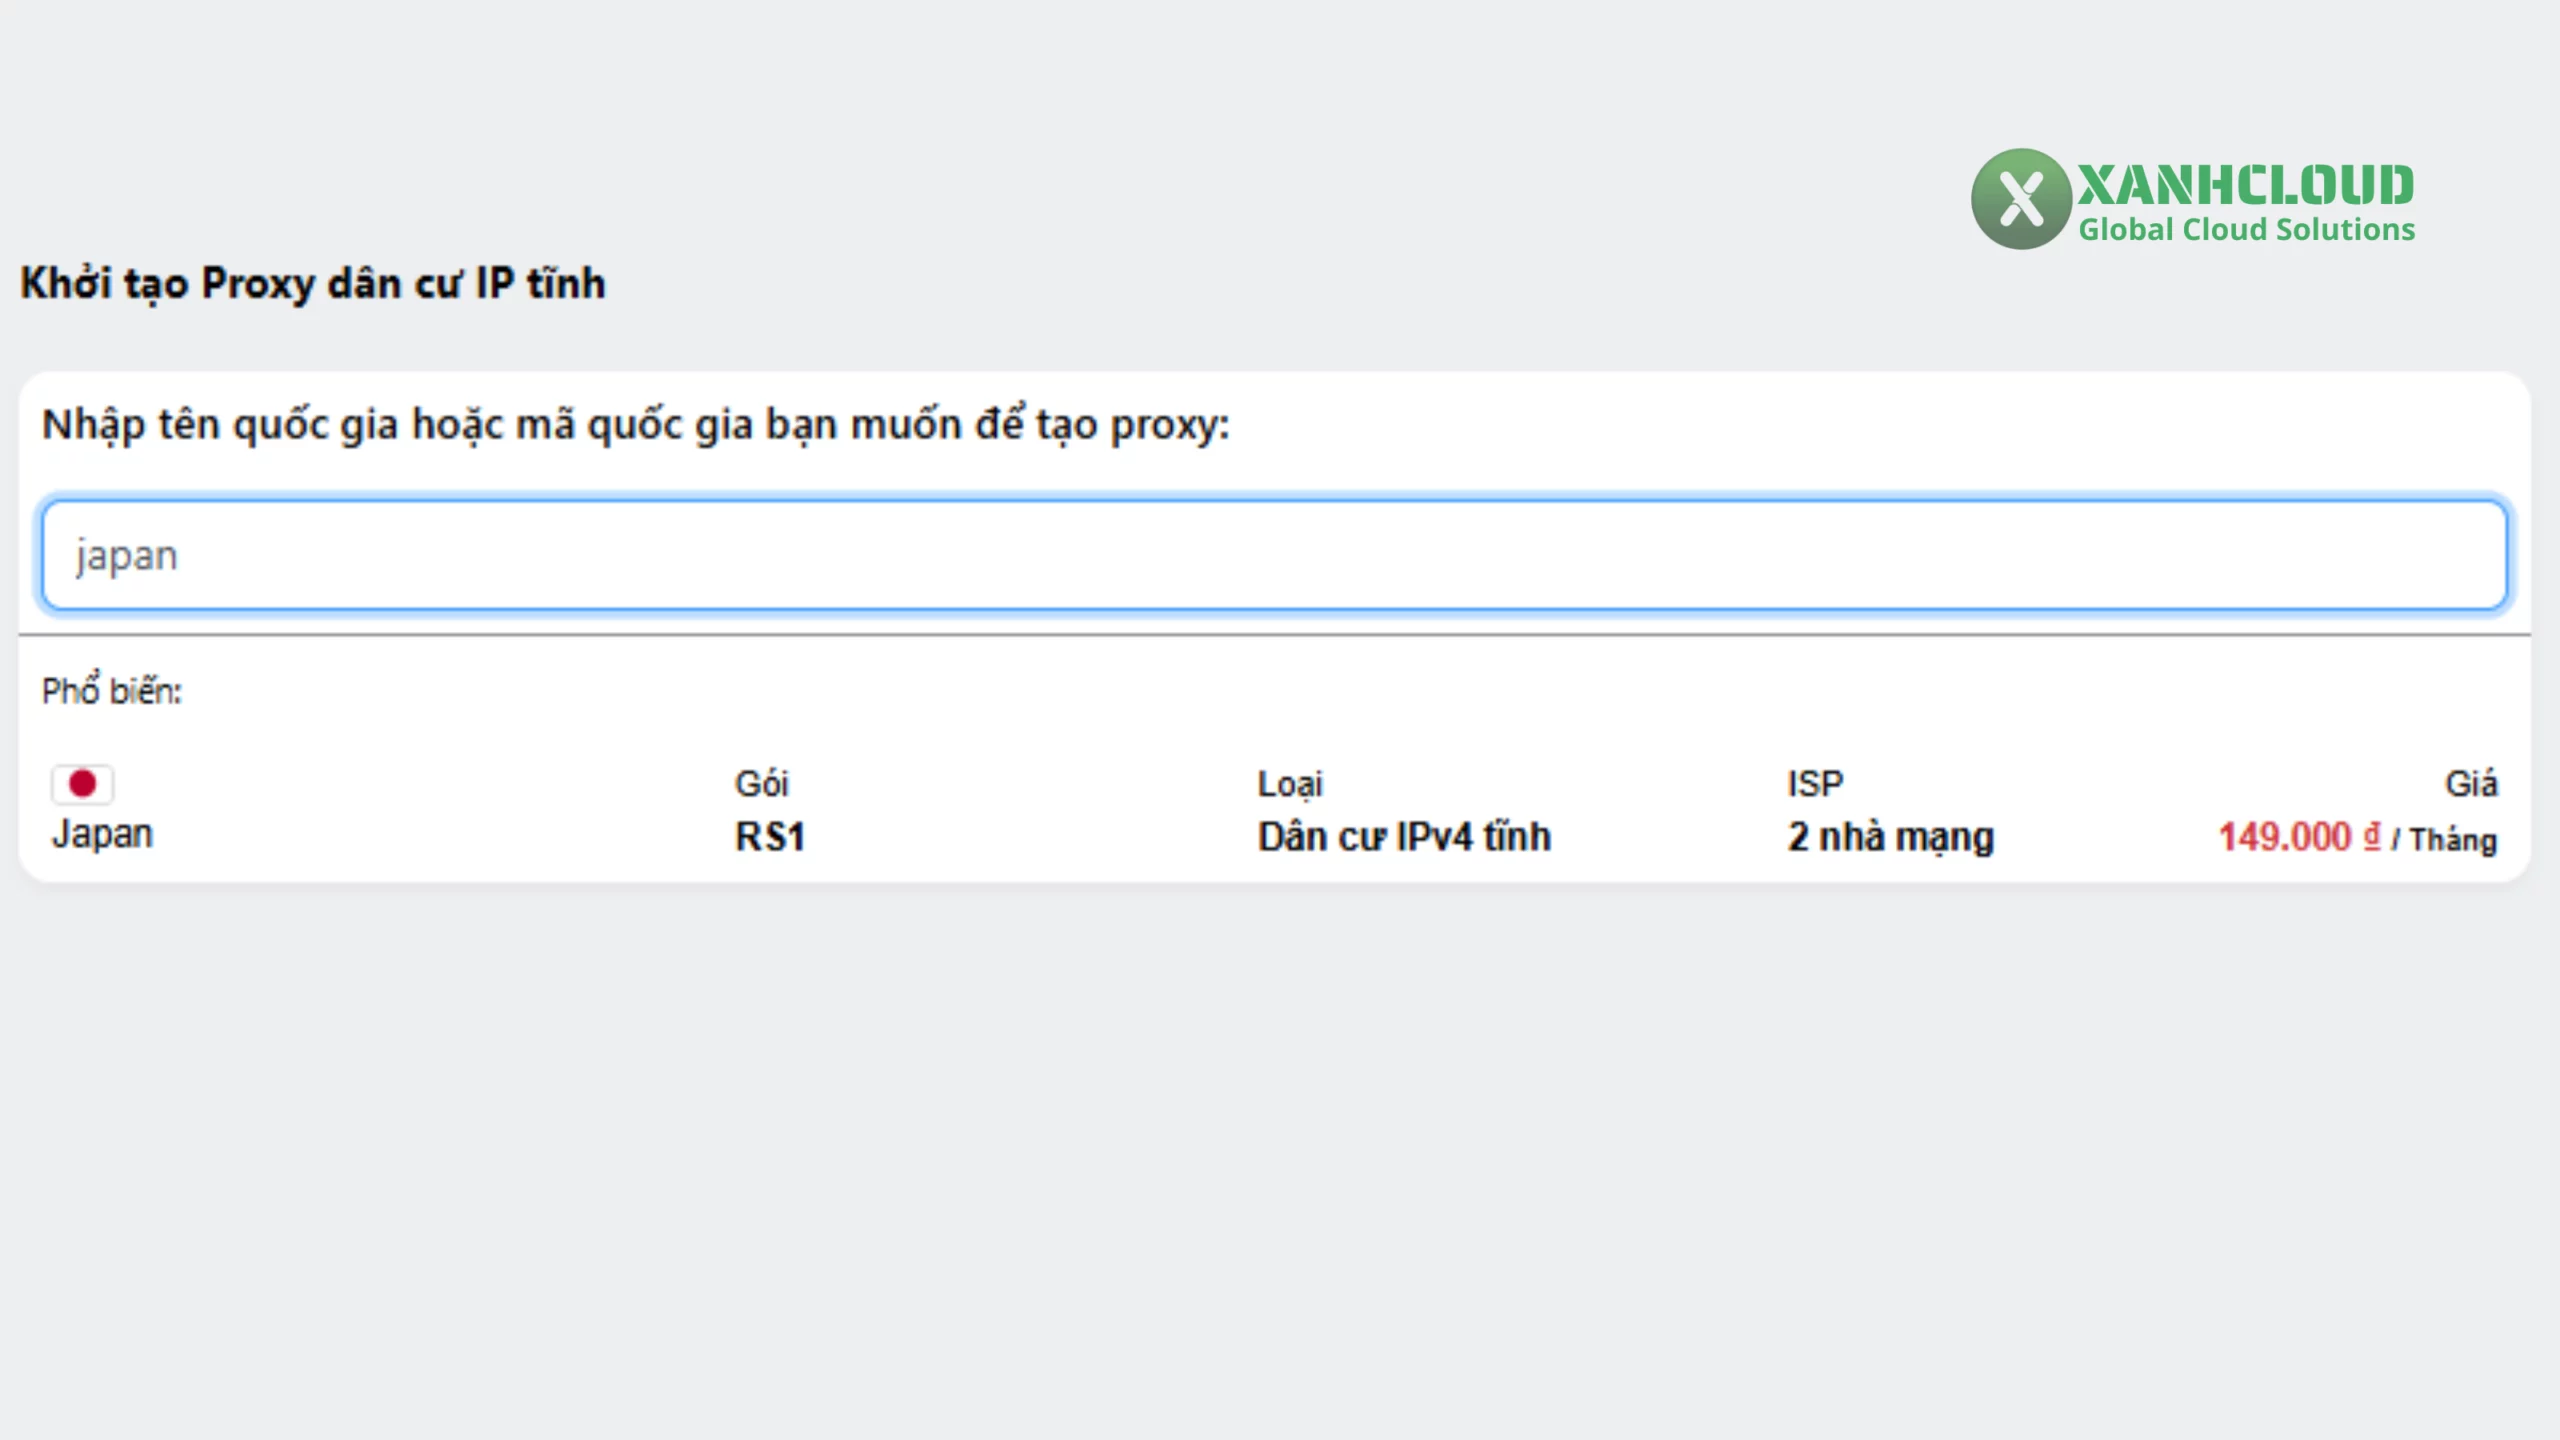This screenshot has height=1440, width=2560.
Task: Select the 'Phổ biến:' section label
Action: 110,688
